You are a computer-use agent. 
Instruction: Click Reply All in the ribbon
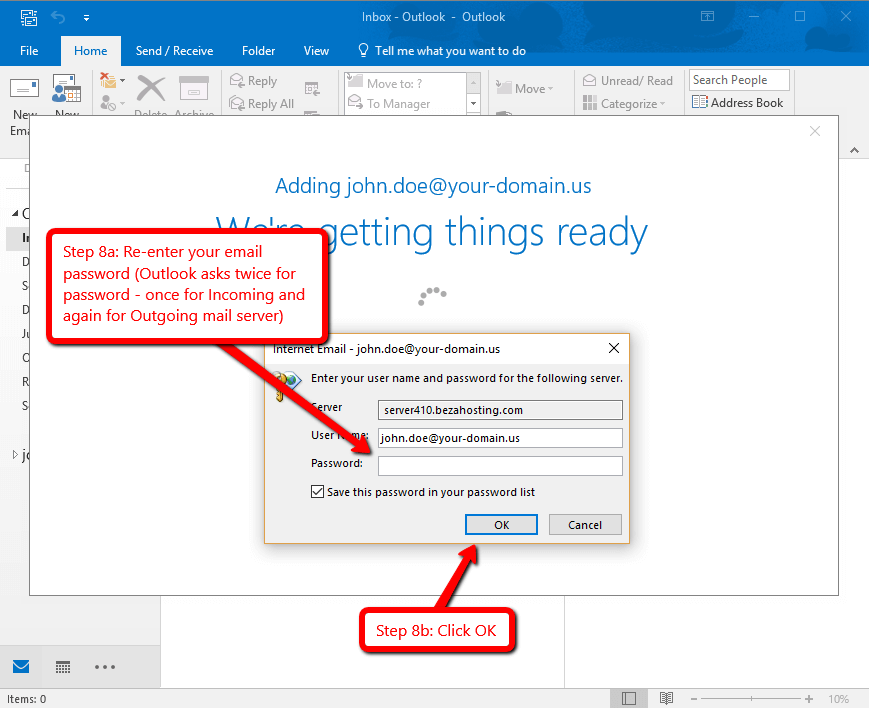[262, 104]
